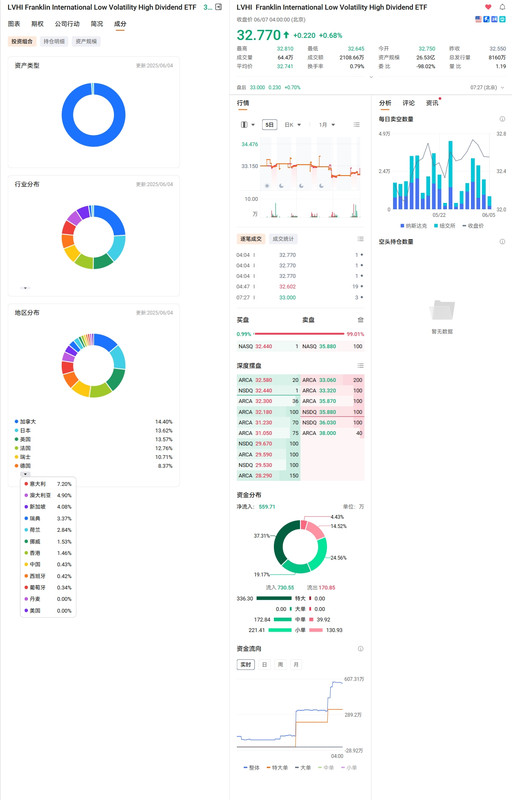The height and width of the screenshot is (800, 512).
Task: Select the 成分 tab
Action: click(x=120, y=24)
